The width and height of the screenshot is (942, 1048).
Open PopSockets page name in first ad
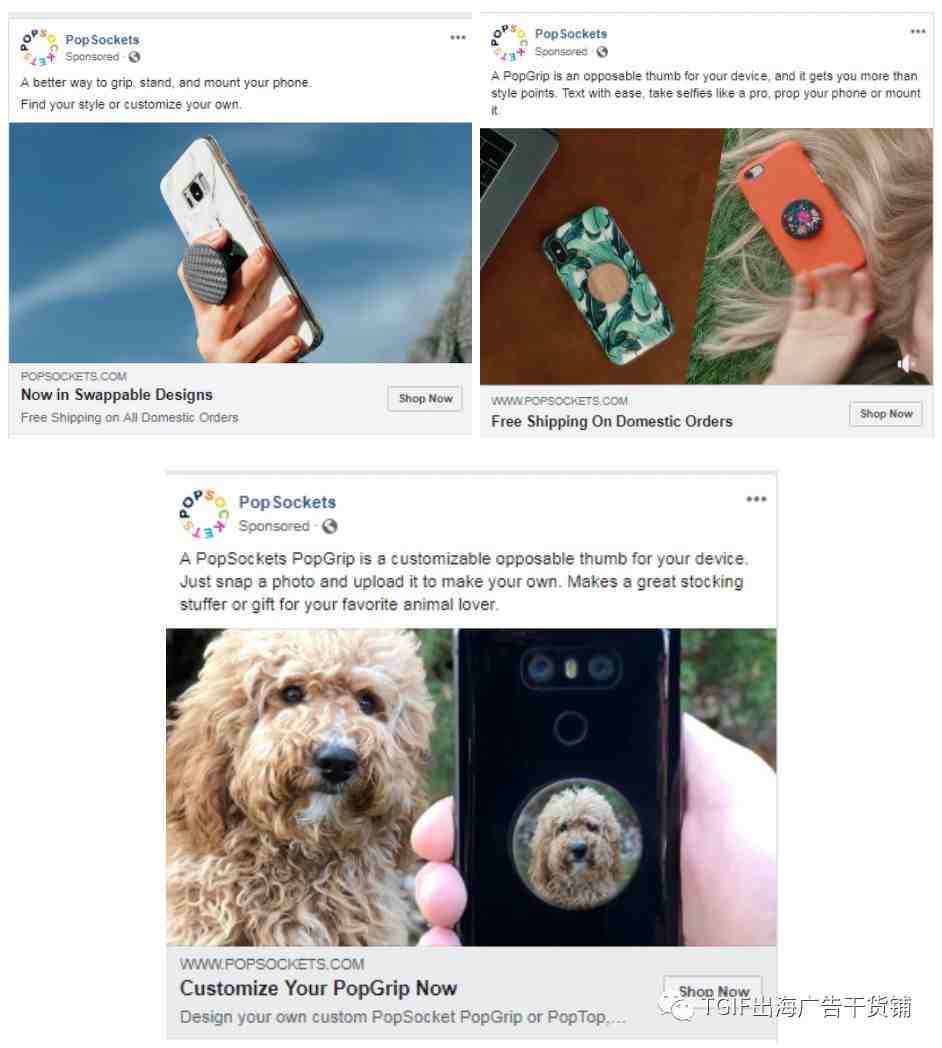click(102, 39)
